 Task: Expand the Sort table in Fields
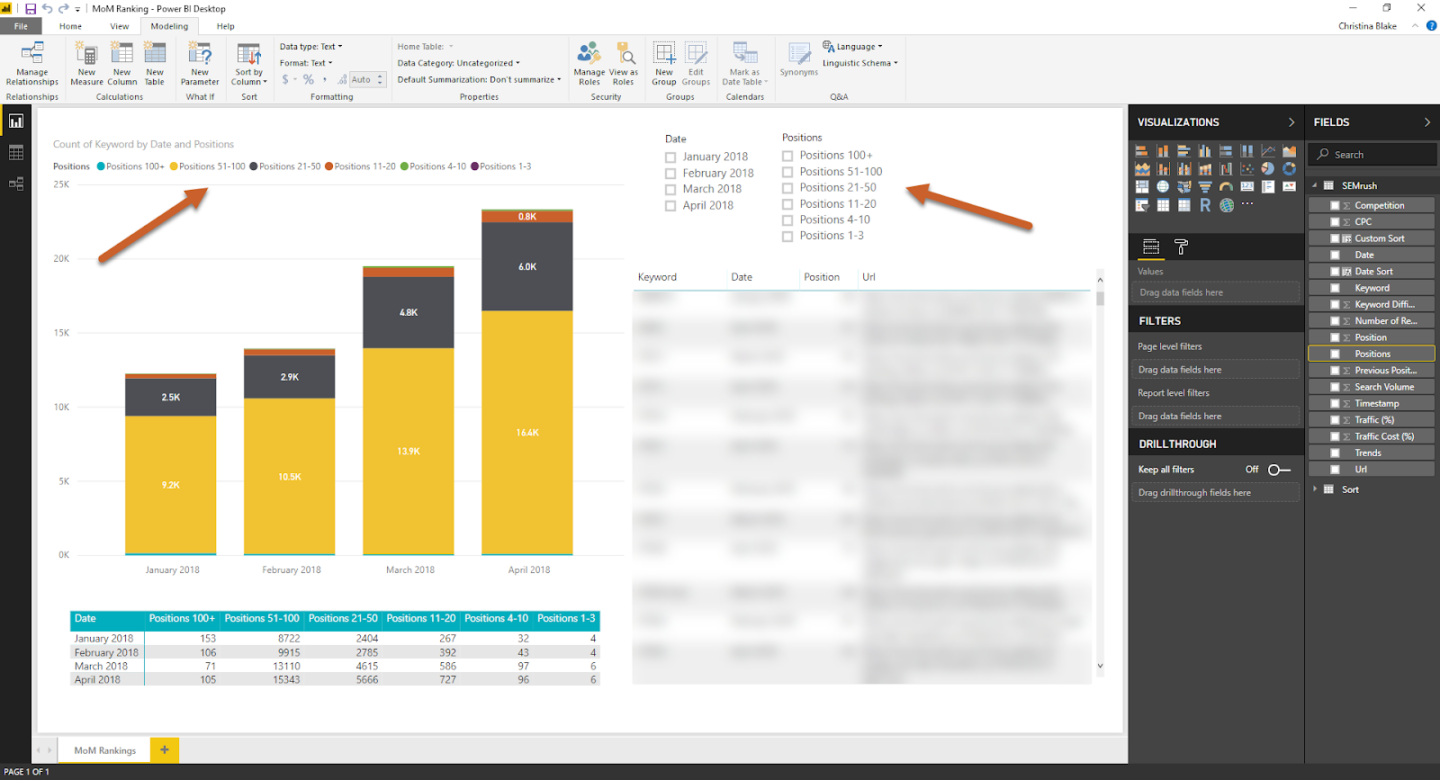(1315, 490)
